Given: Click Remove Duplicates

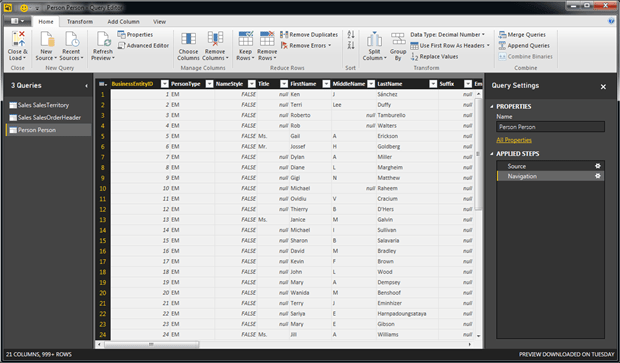Looking at the screenshot, I should (309, 35).
